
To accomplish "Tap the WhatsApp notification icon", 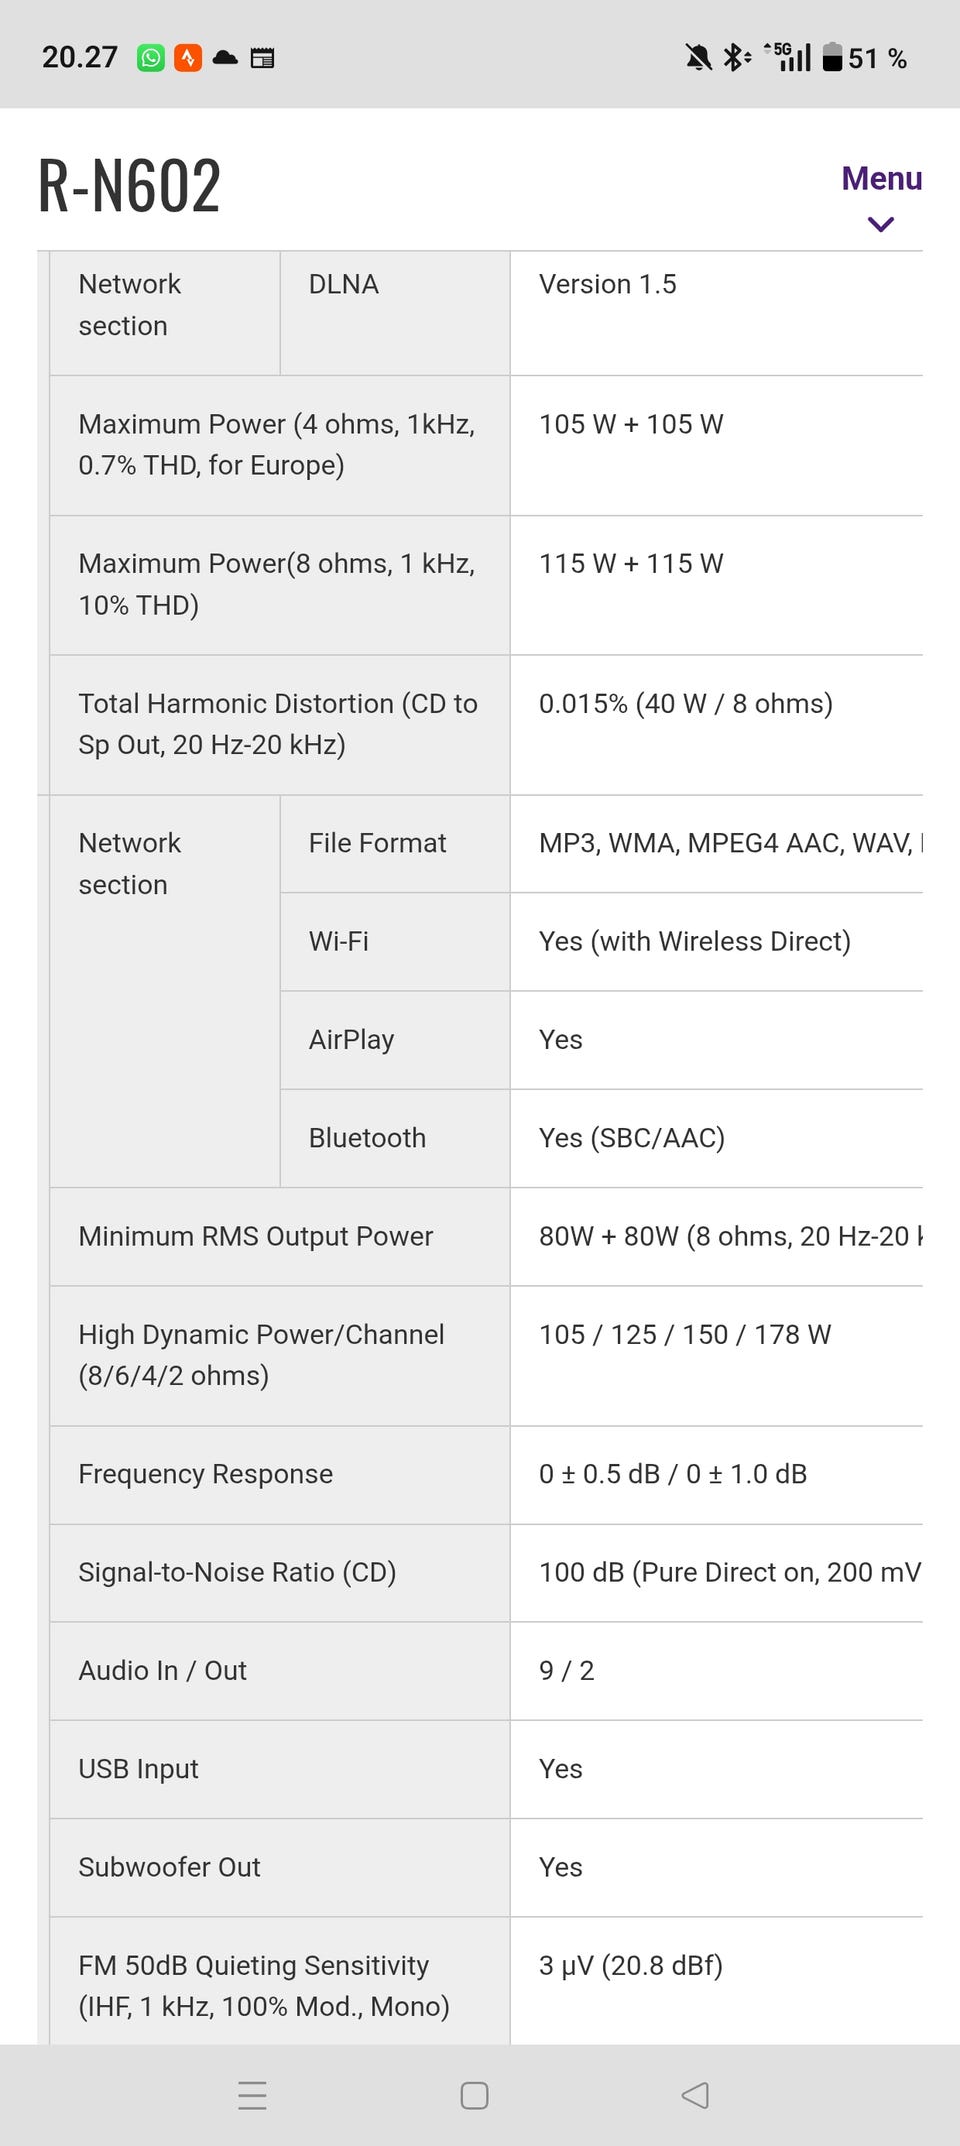I will coord(151,58).
